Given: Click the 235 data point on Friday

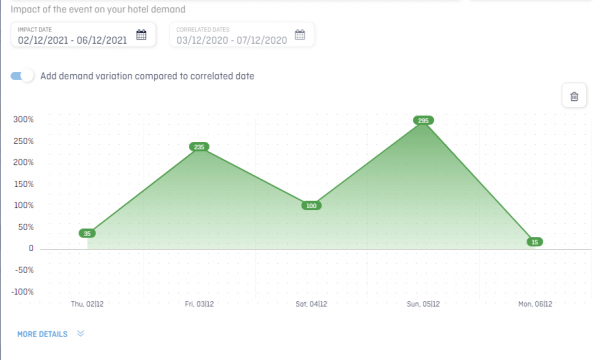Looking at the screenshot, I should click(199, 147).
